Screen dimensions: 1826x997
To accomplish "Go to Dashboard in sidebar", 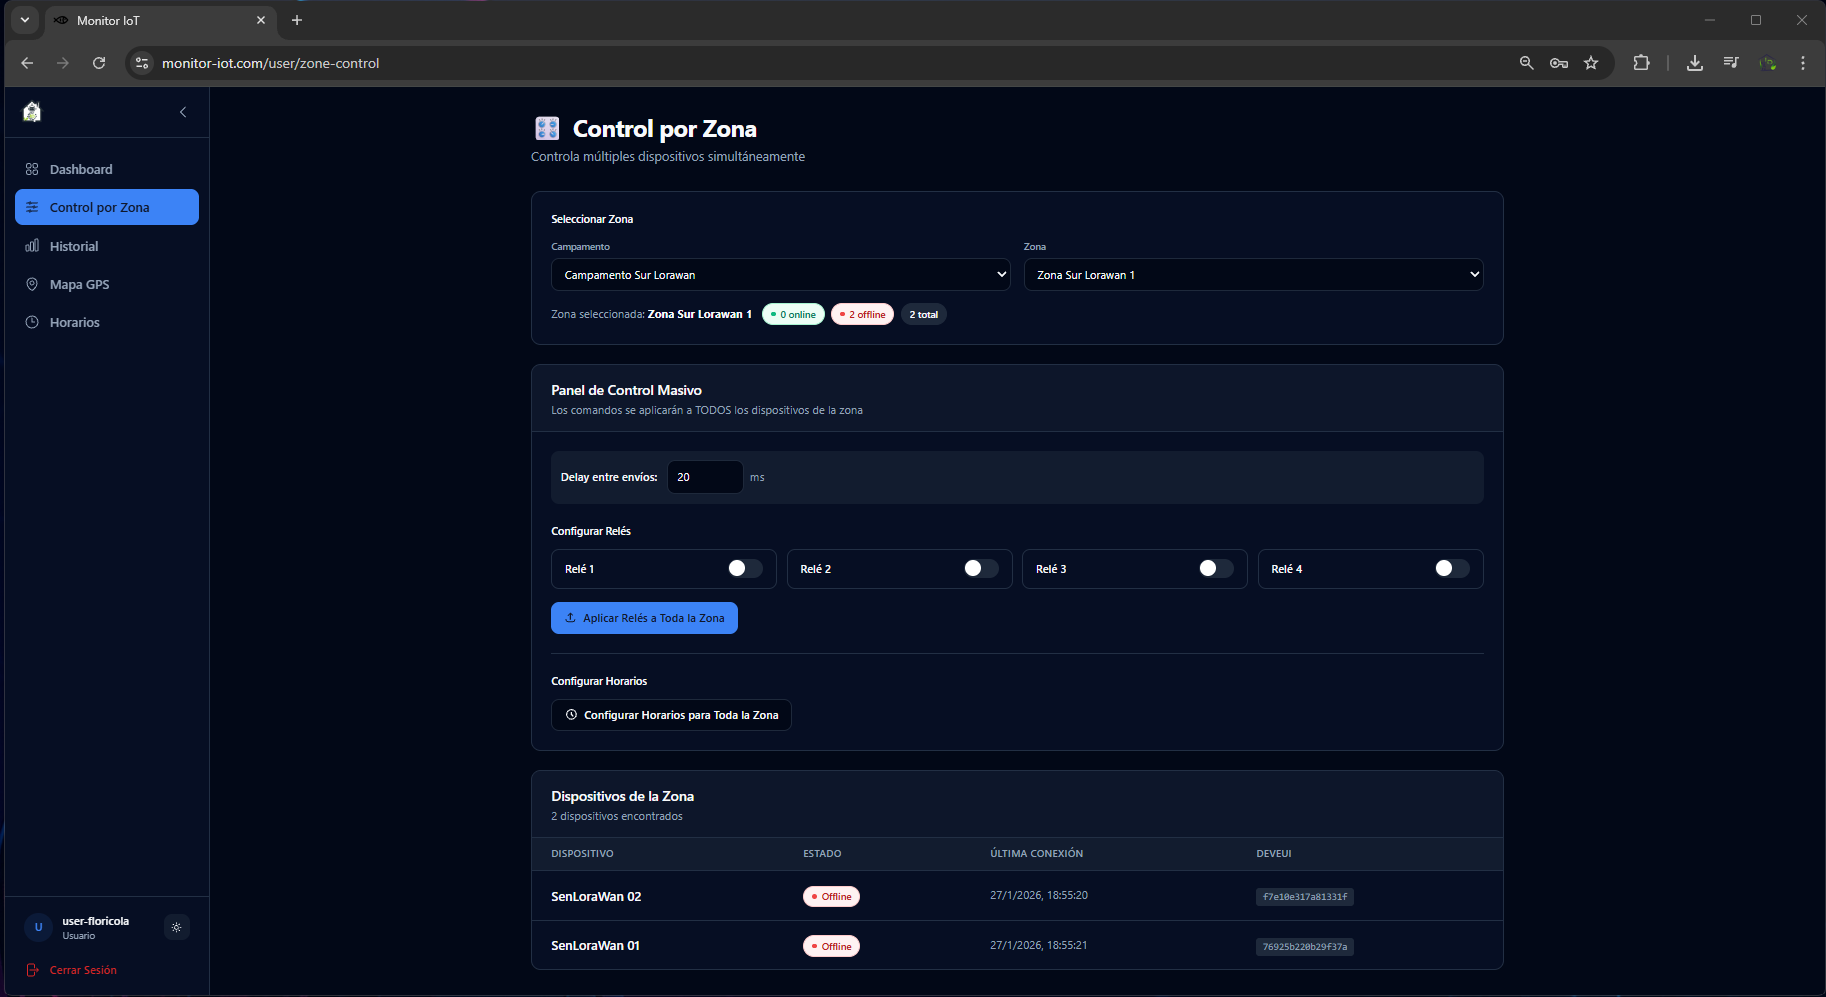I will tap(81, 170).
